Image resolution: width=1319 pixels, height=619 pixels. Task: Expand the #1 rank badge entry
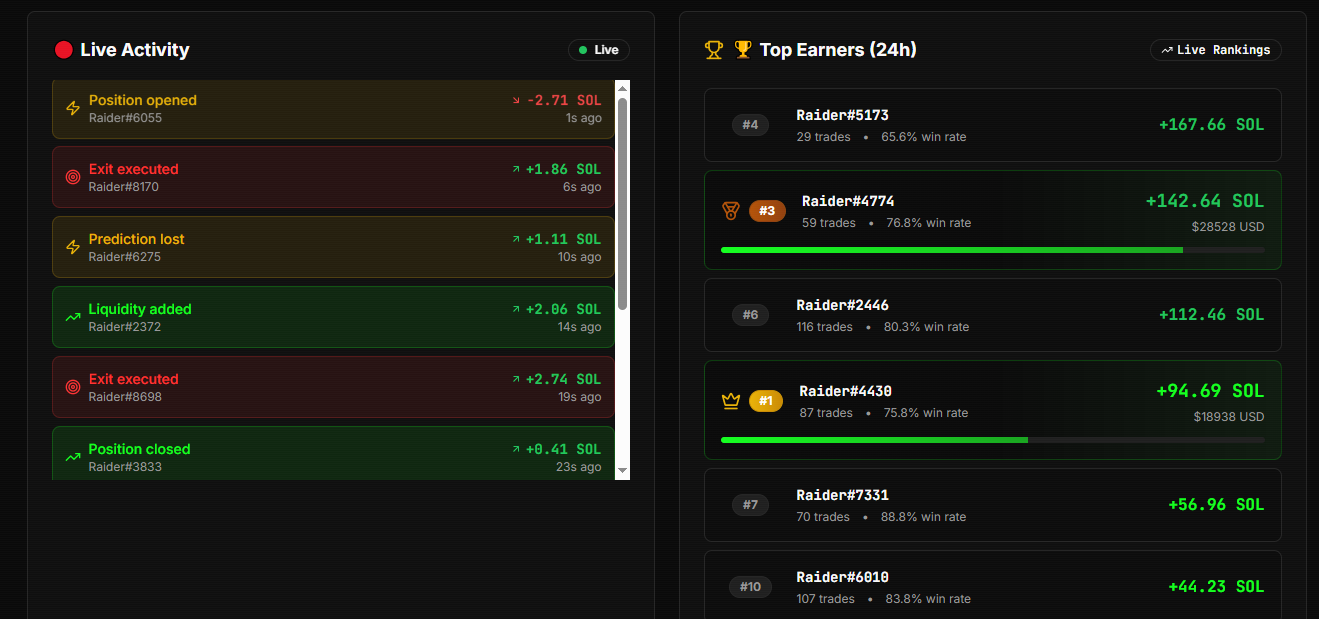pos(766,400)
